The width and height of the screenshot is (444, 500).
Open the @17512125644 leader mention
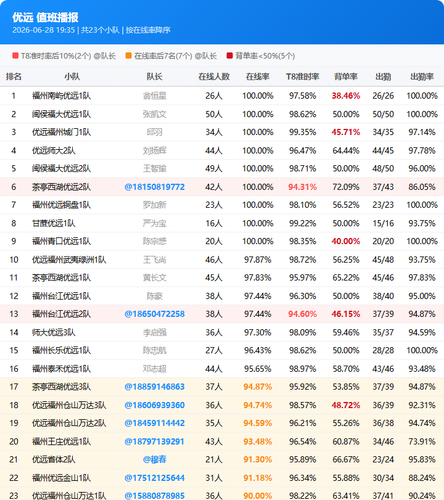point(154,478)
